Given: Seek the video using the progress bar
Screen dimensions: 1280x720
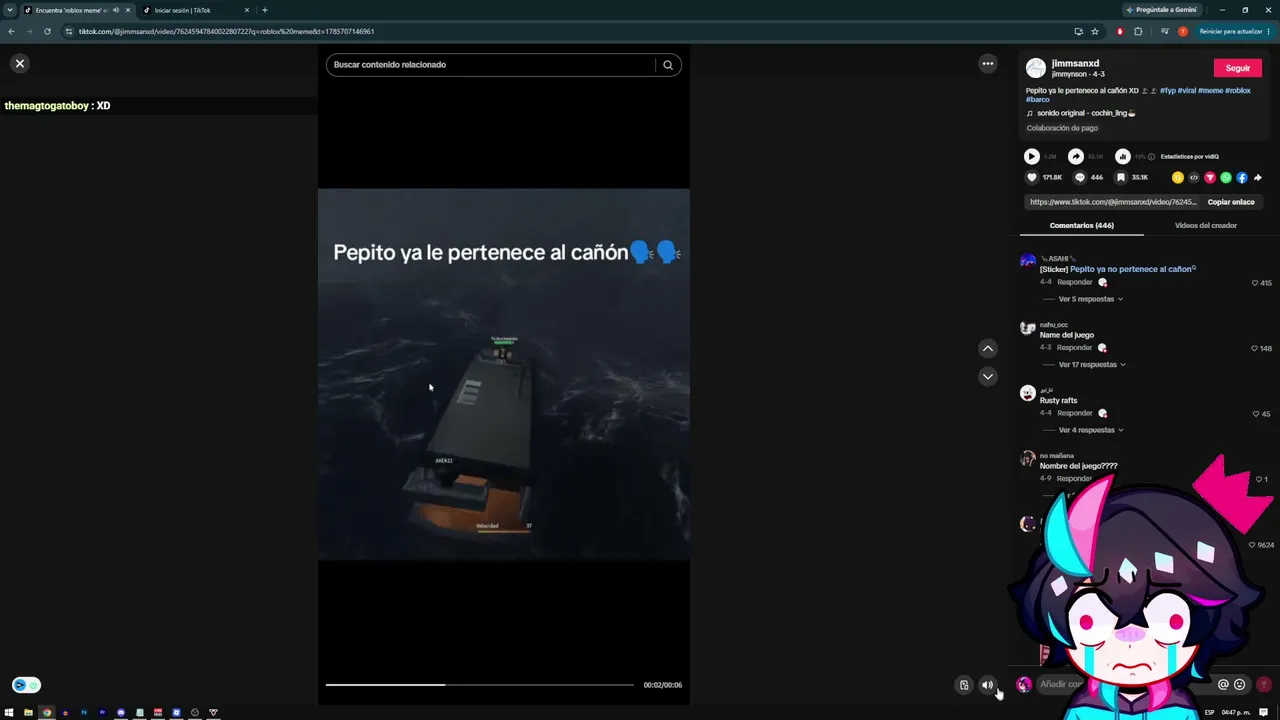Looking at the screenshot, I should pyautogui.click(x=480, y=685).
